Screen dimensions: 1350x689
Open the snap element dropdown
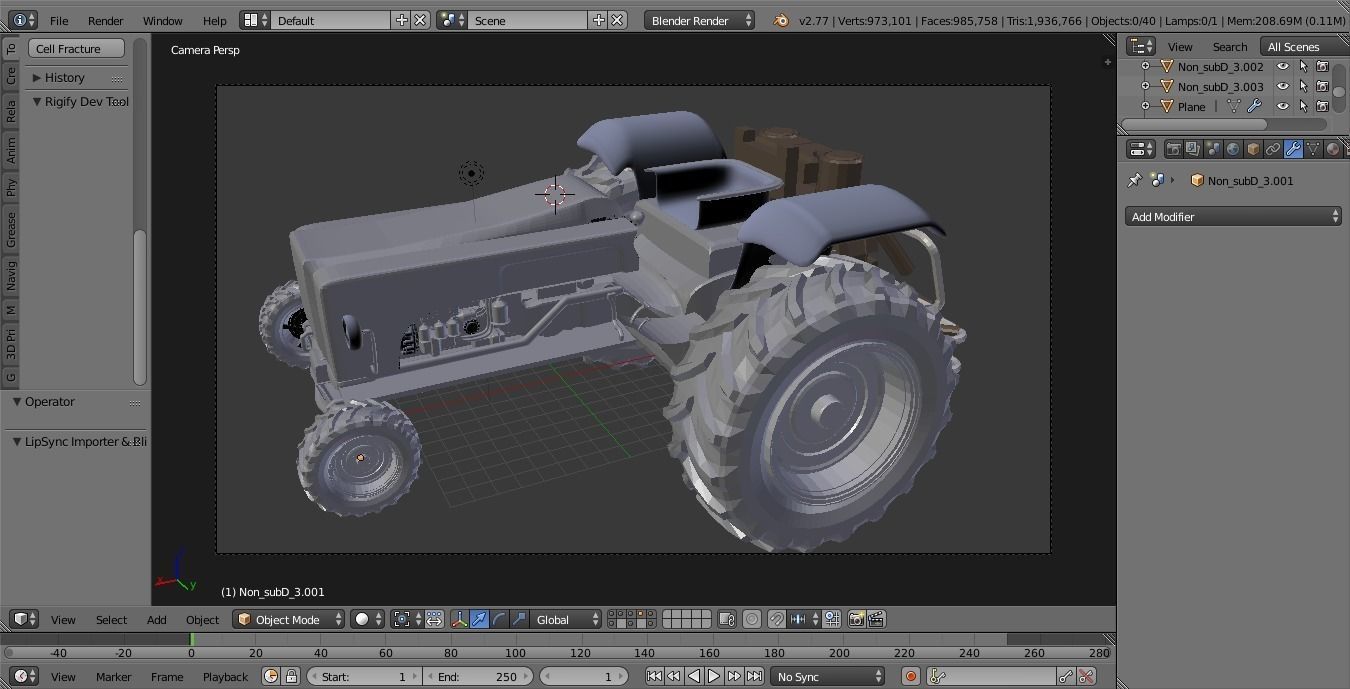[803, 619]
